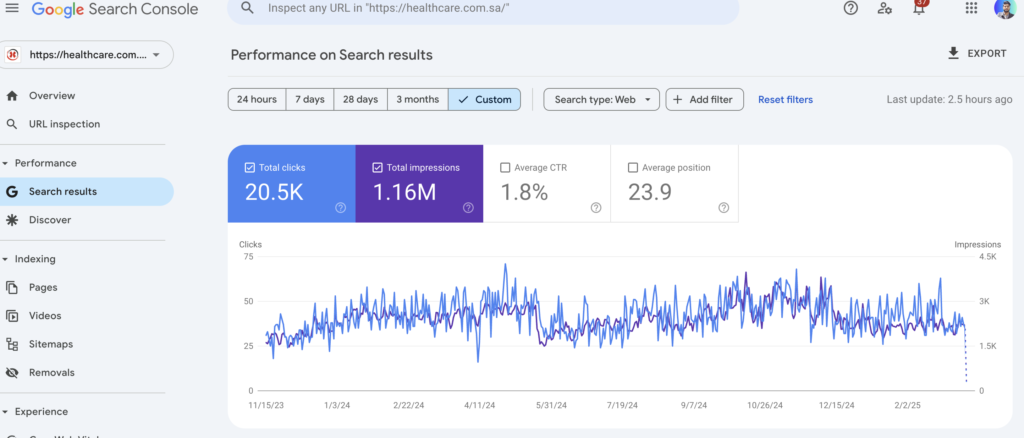Uncheck the Total impressions checkbox
The height and width of the screenshot is (438, 1024).
coord(377,168)
